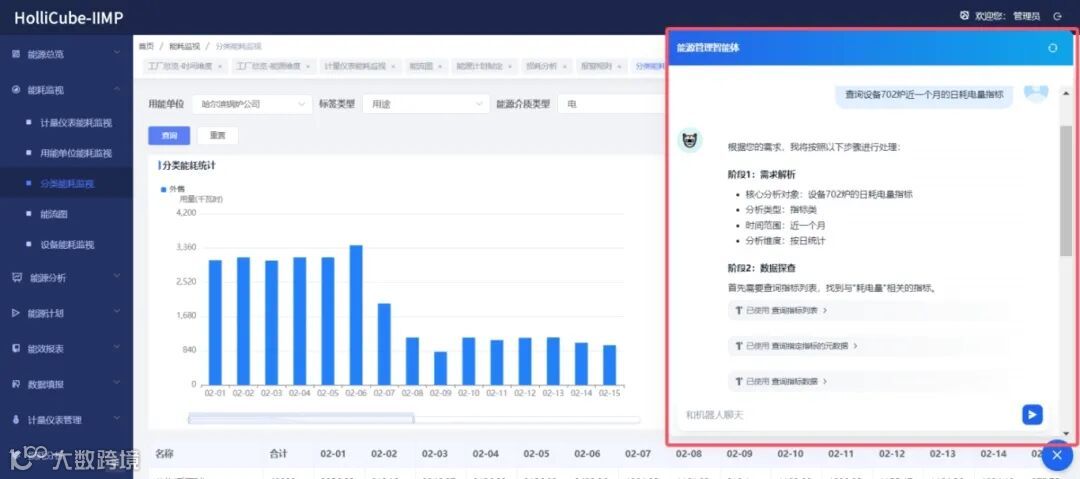1080x479 pixels.
Task: Open the 用能单位 dropdown
Action: pos(253,104)
